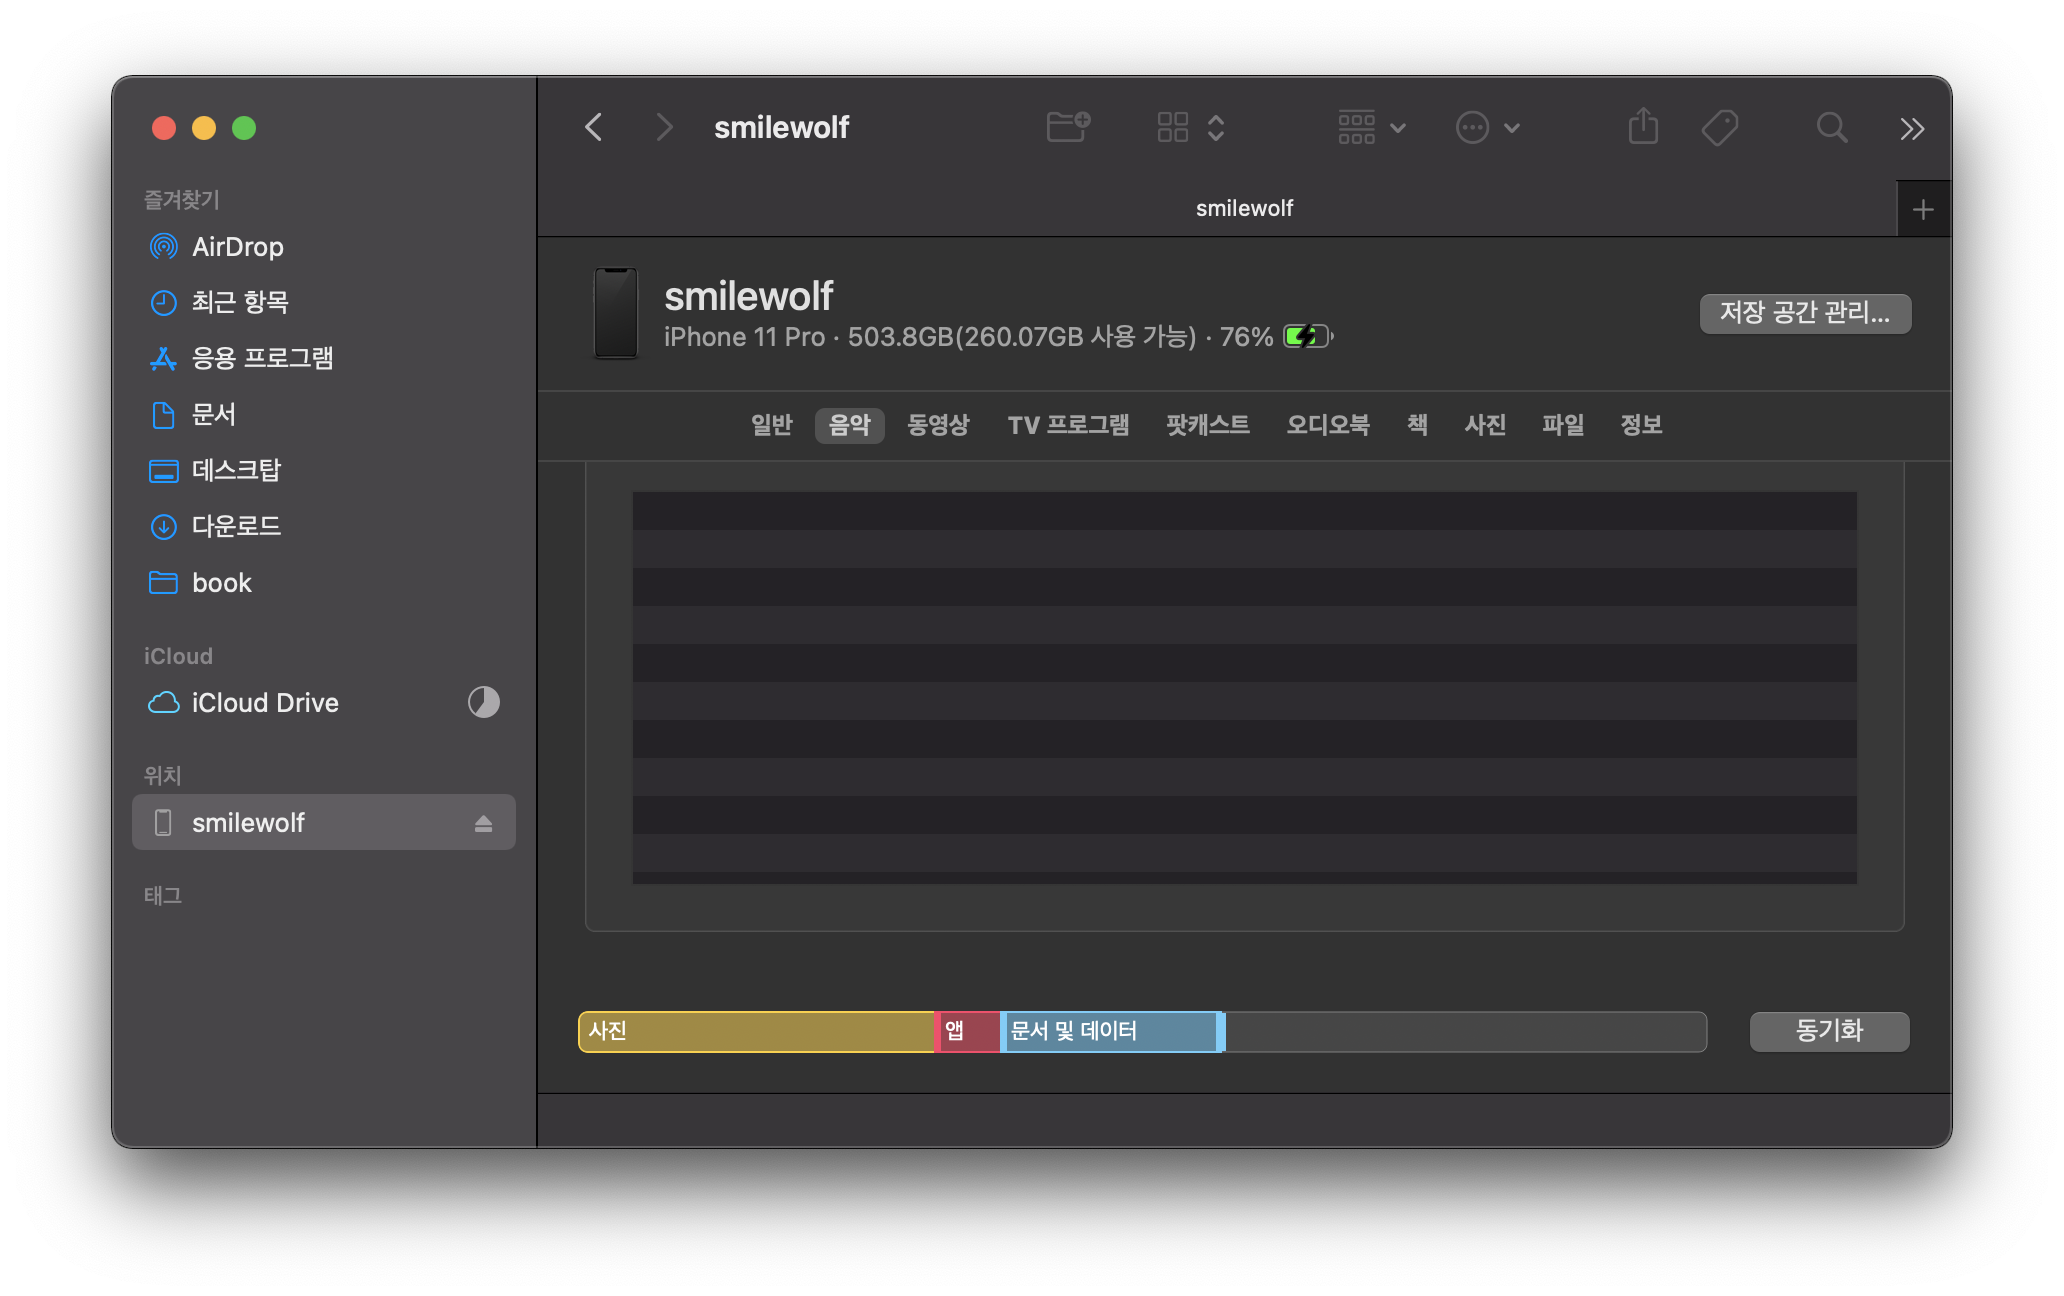Viewport: 2064px width, 1296px height.
Task: Click the 사진 storage bar segment
Action: tap(756, 1031)
